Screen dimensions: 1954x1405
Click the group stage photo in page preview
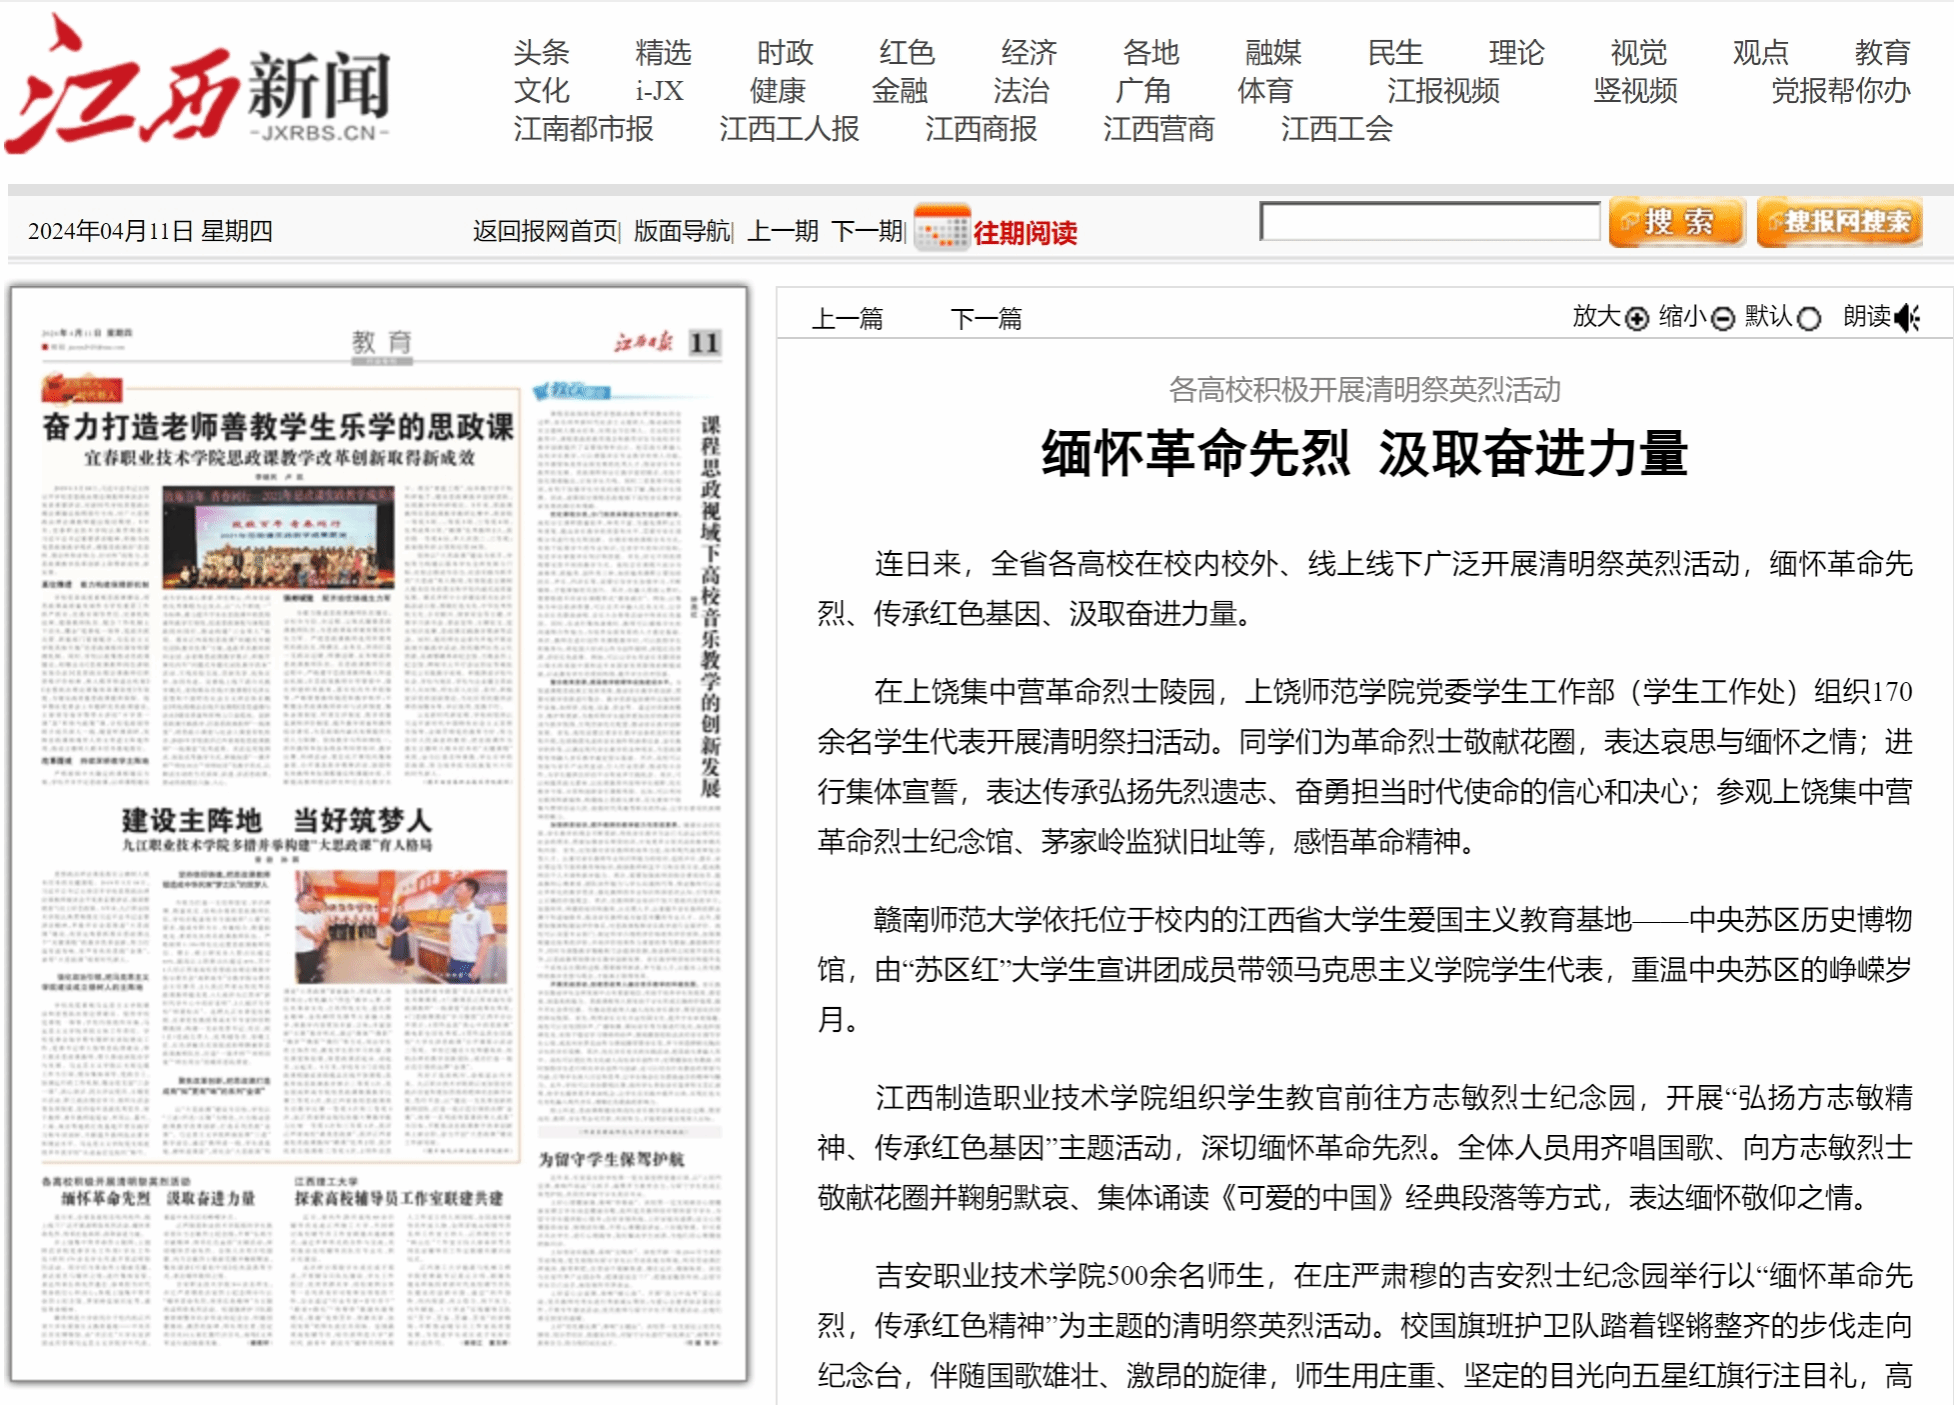[279, 538]
